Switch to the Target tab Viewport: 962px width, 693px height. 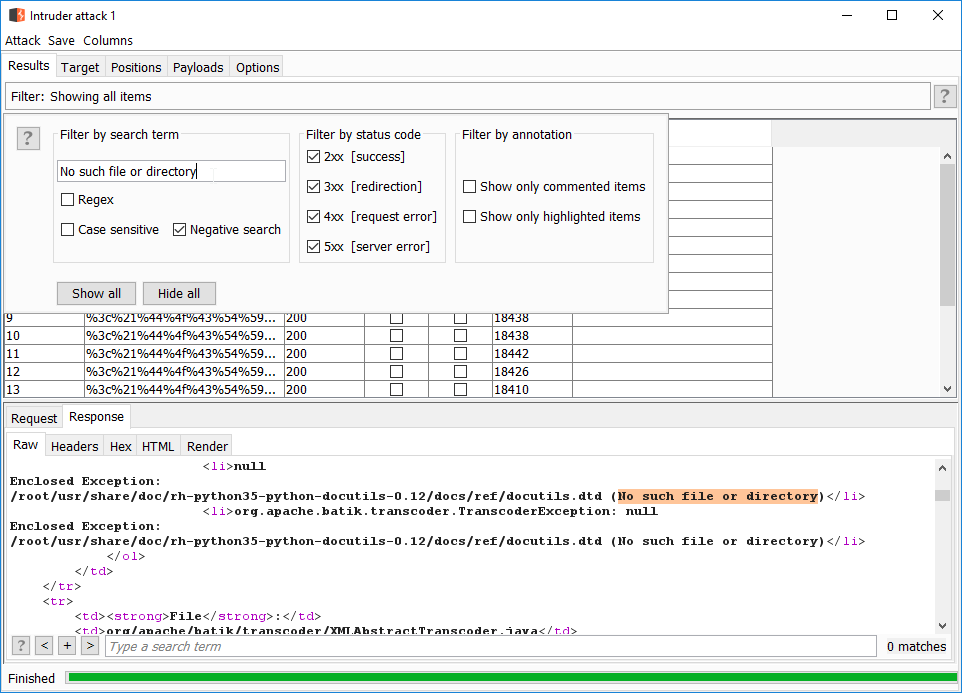[80, 67]
